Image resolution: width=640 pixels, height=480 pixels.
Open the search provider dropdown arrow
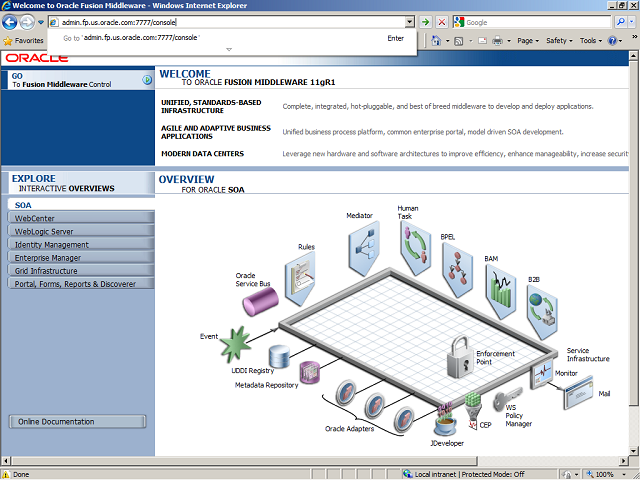tap(632, 22)
